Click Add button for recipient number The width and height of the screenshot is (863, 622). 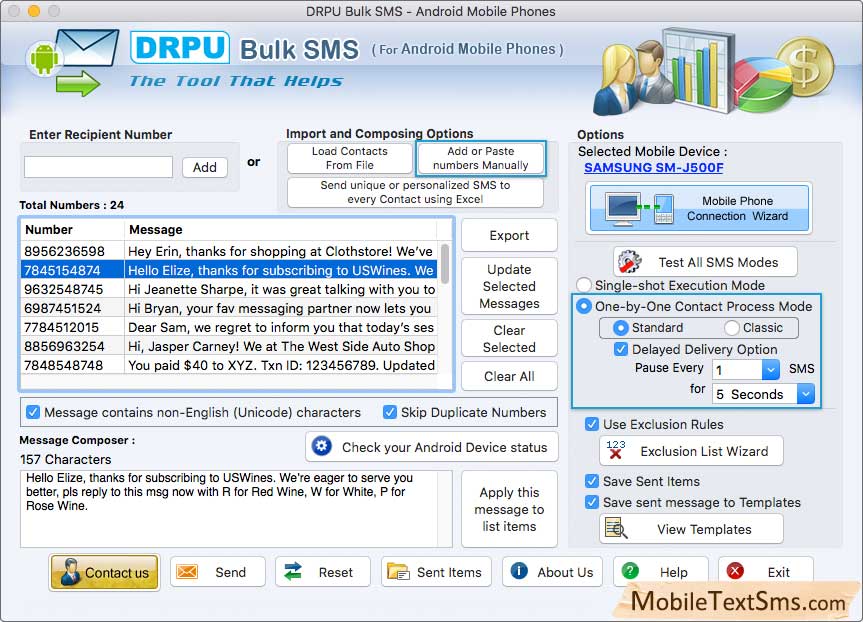205,167
